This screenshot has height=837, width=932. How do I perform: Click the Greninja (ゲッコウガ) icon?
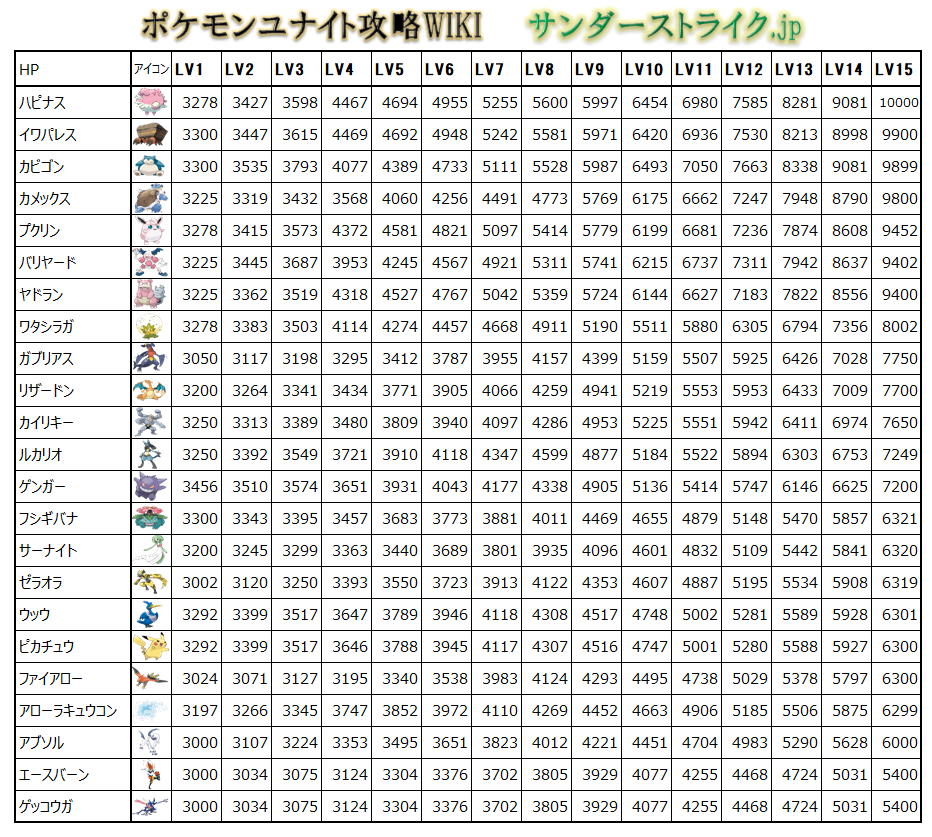pyautogui.click(x=150, y=807)
